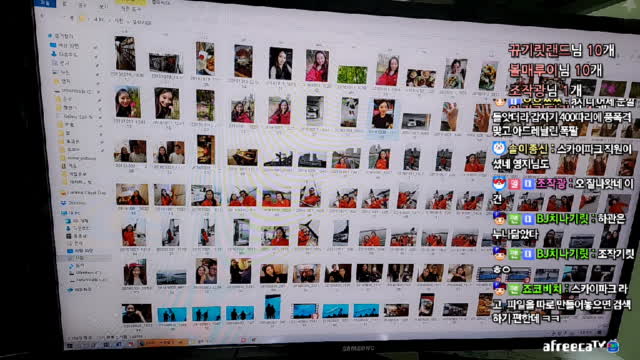Select the Quick access star in the sidebar

pos(50,36)
